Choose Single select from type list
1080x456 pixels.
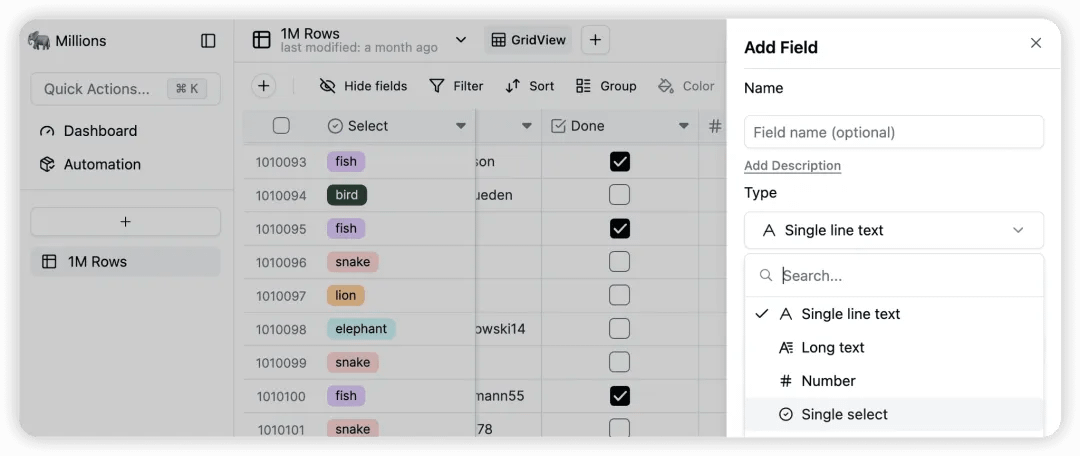844,414
